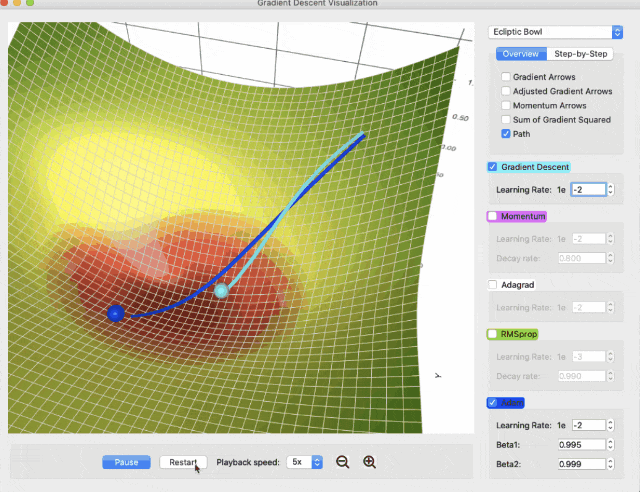Click the Adam Beta2 stepper arrows
Image resolution: width=640 pixels, height=492 pixels.
[611, 464]
